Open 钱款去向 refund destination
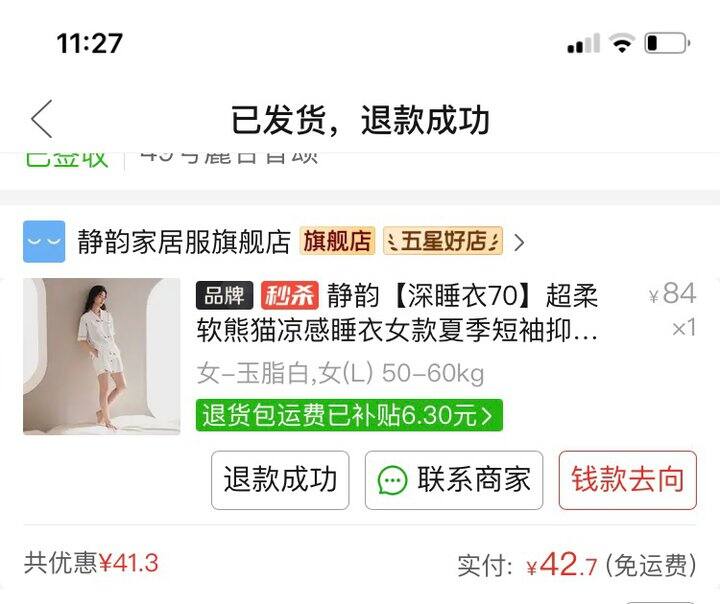Image resolution: width=720 pixels, height=604 pixels. (x=628, y=480)
